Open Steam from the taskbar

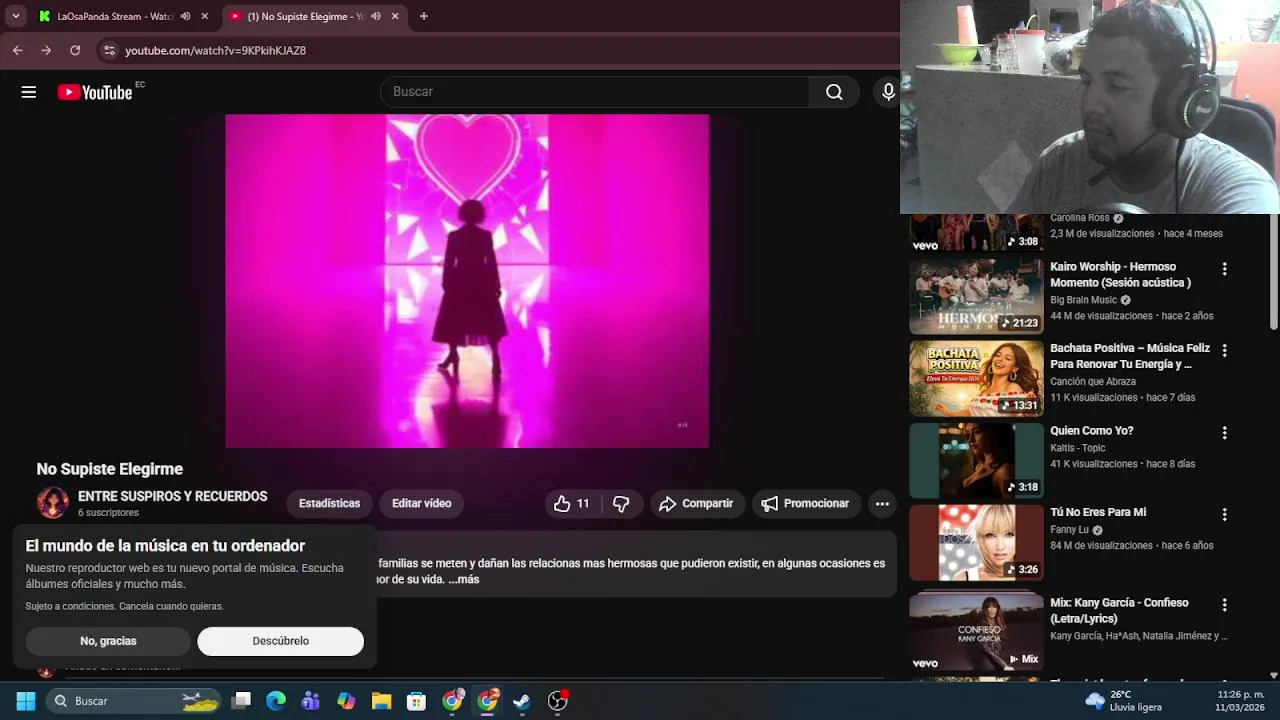pos(522,701)
